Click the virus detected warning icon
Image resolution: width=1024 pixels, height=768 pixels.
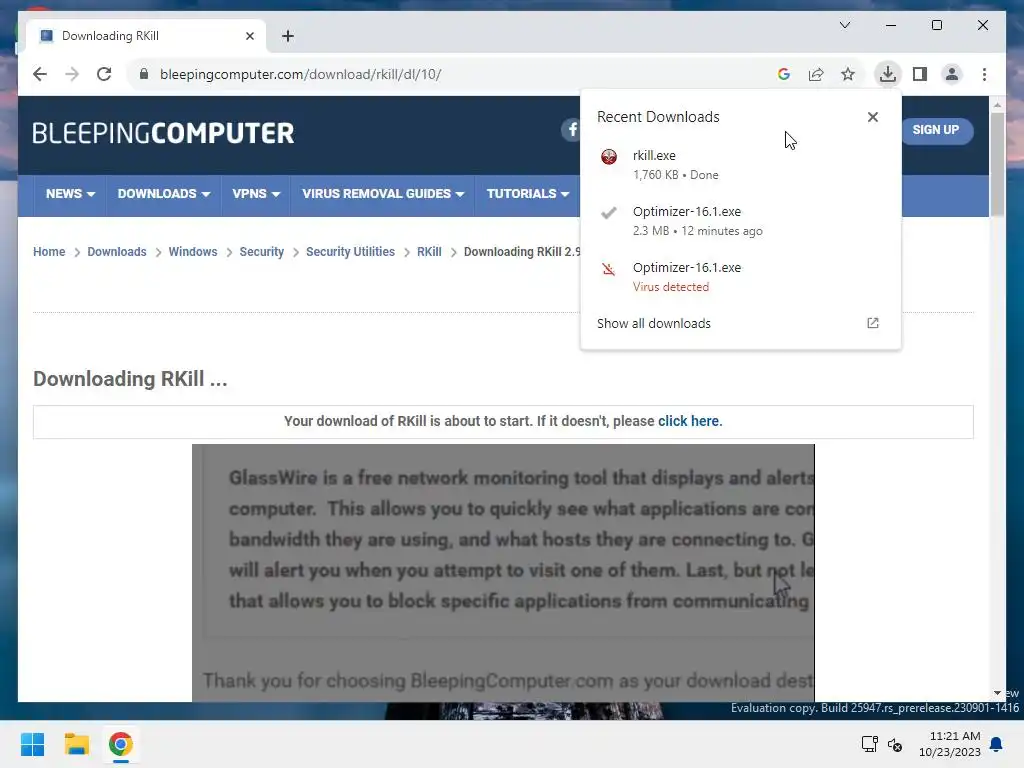coord(609,269)
